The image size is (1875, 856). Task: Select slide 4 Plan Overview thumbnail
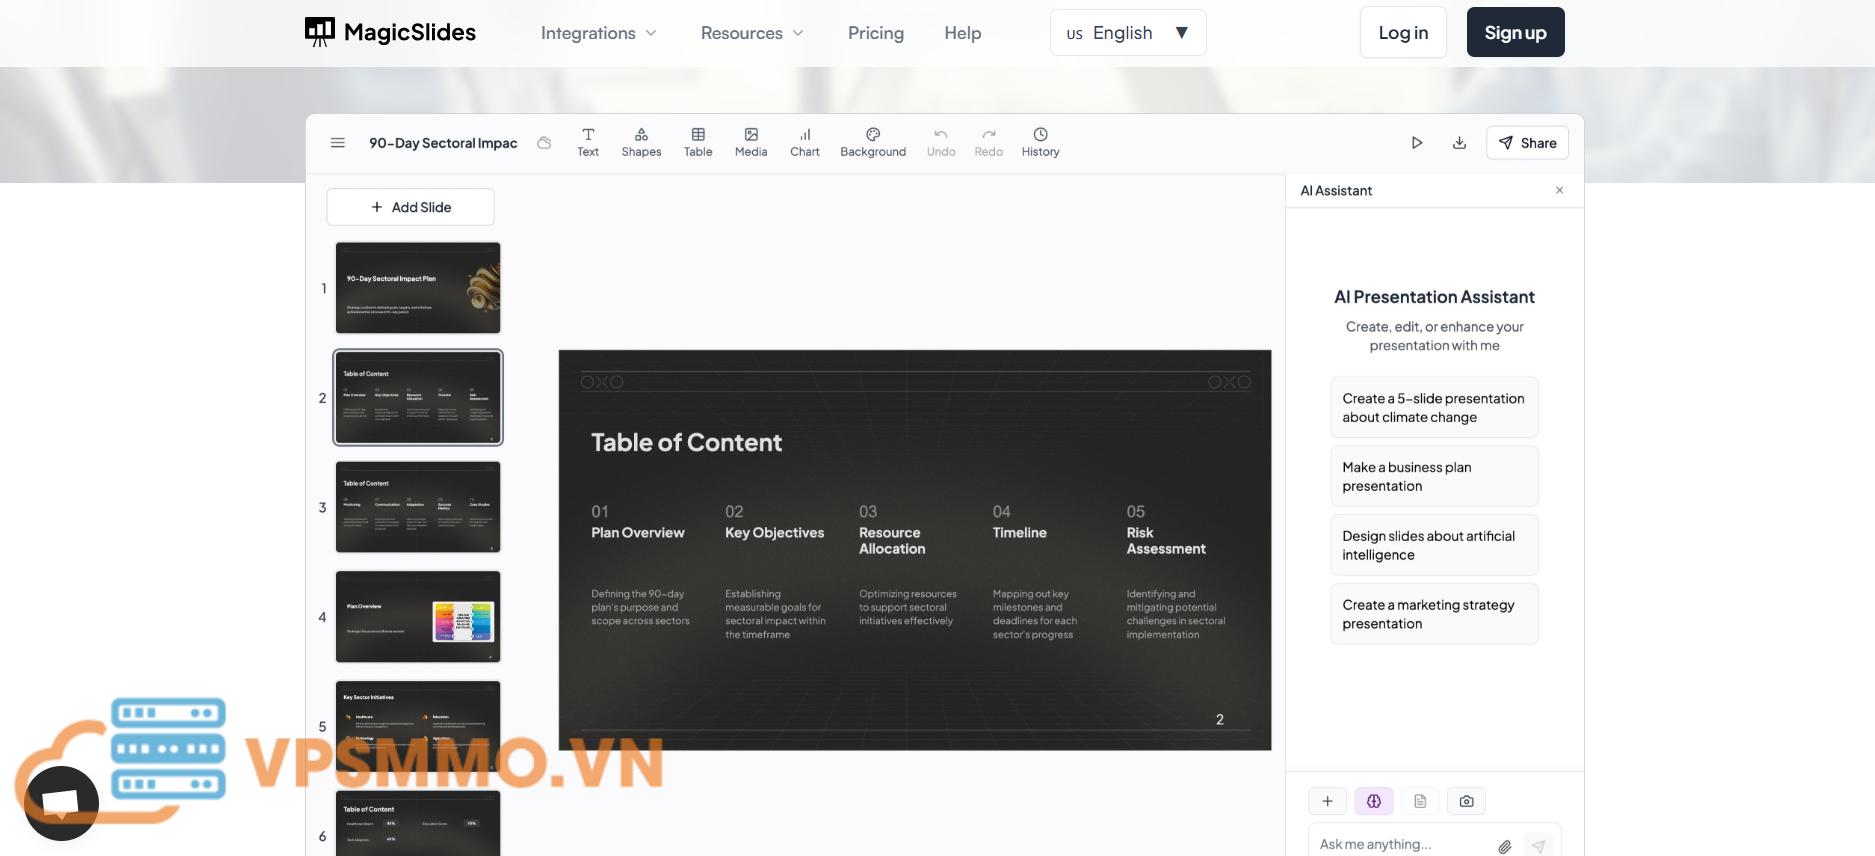(x=418, y=617)
